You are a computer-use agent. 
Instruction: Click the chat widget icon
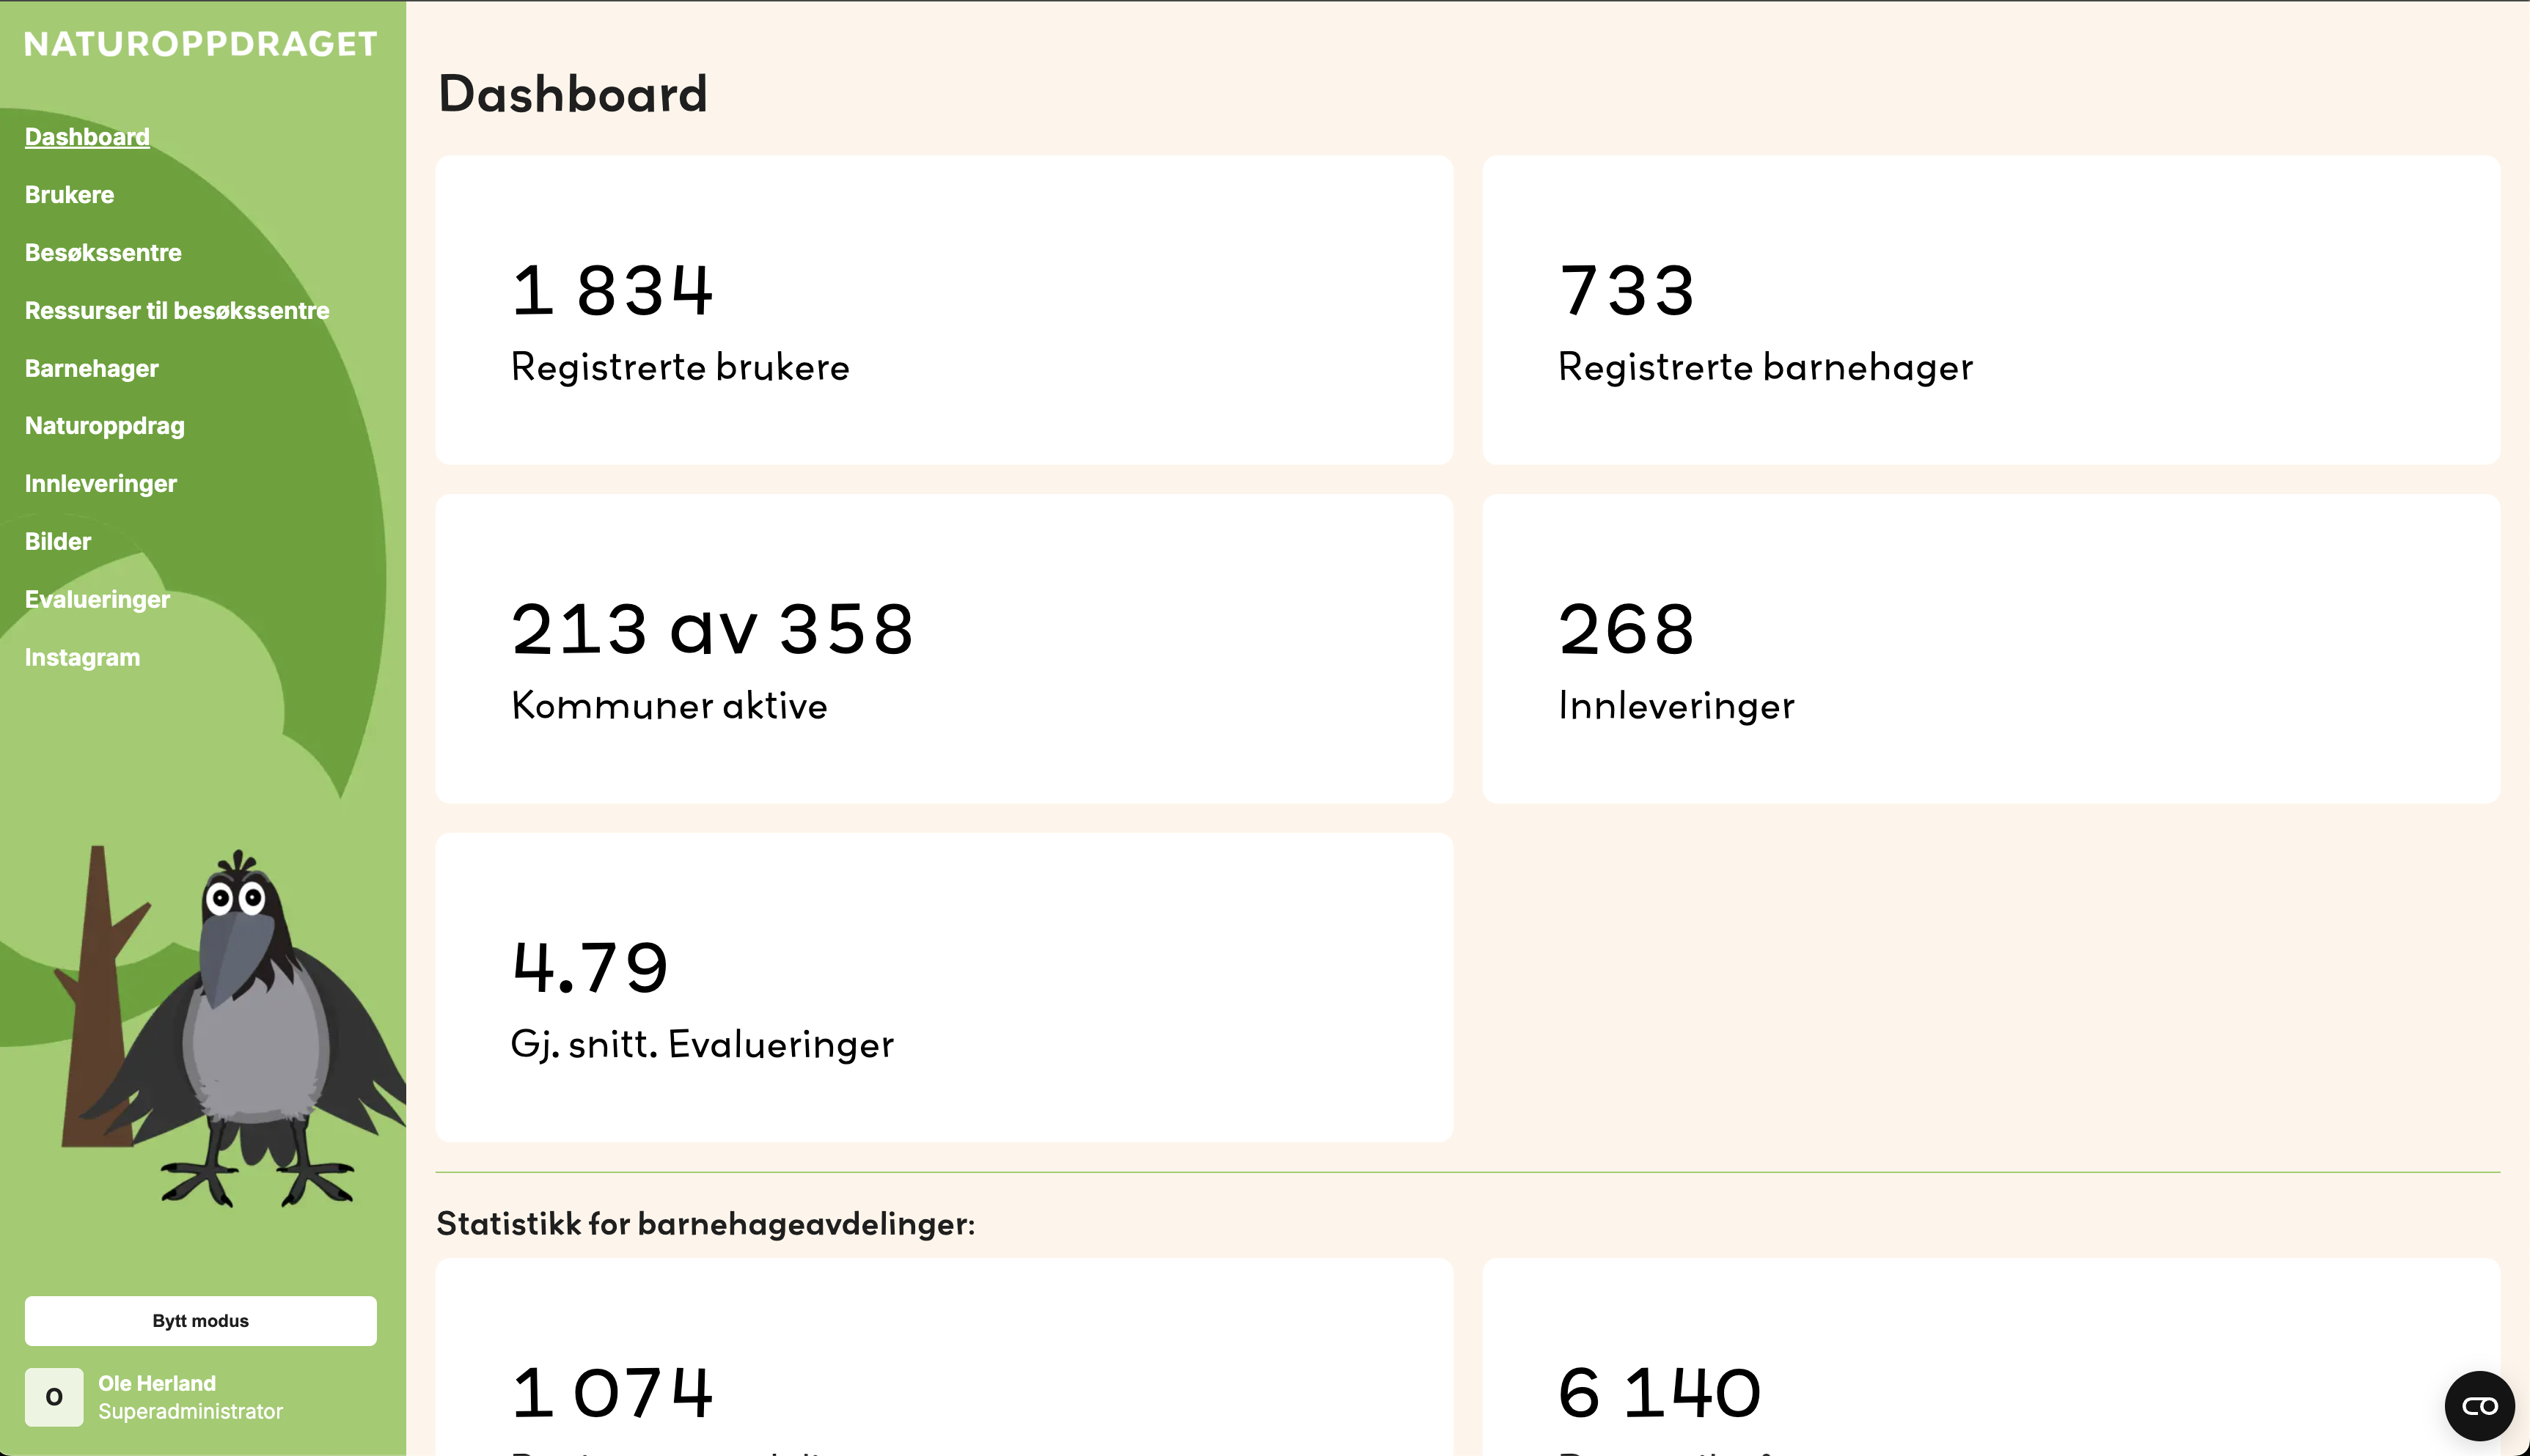pyautogui.click(x=2479, y=1405)
